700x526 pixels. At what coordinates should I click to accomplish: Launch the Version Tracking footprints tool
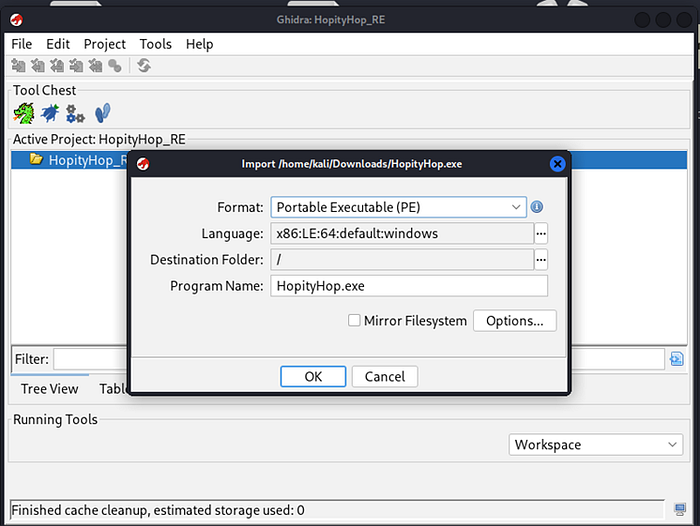coord(103,113)
